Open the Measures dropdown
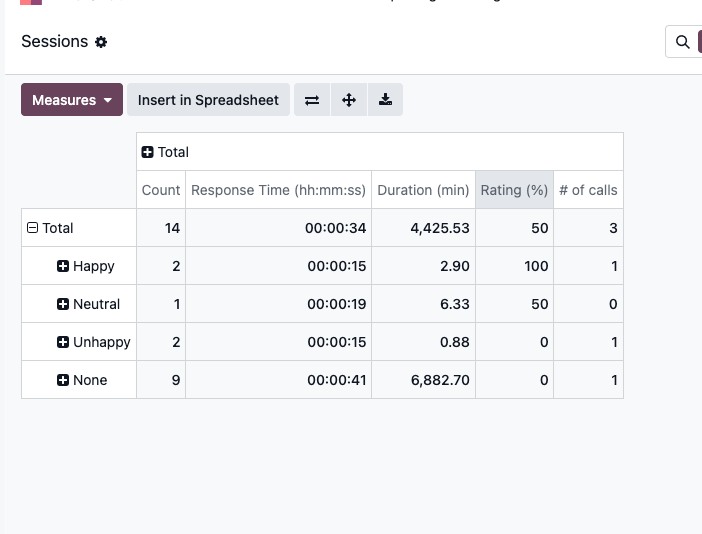 click(72, 100)
